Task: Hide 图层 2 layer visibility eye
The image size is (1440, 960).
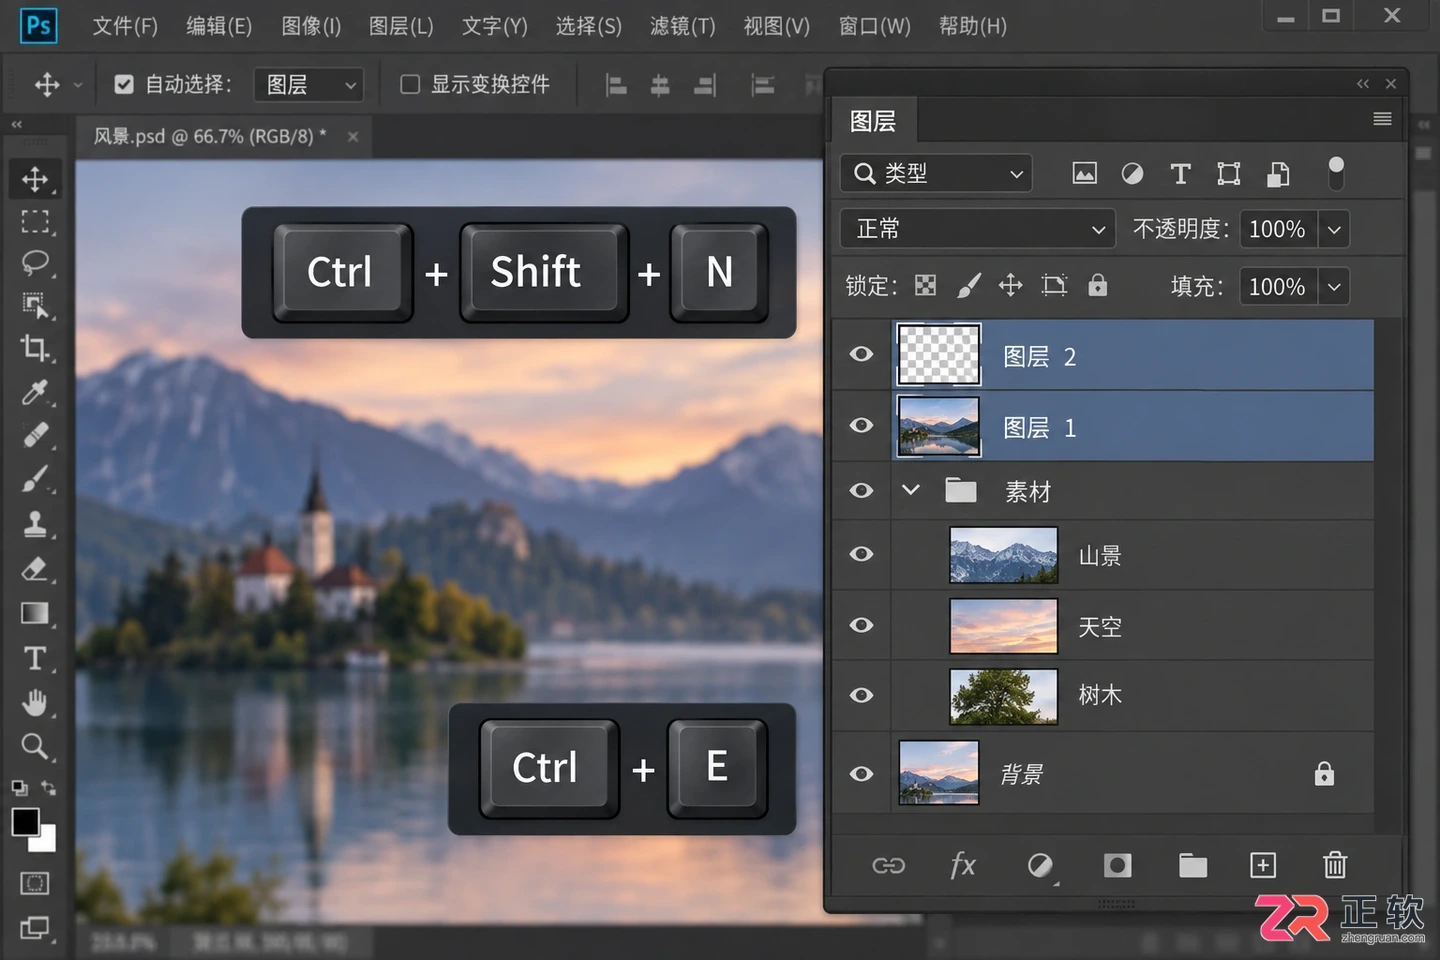Action: point(861,354)
